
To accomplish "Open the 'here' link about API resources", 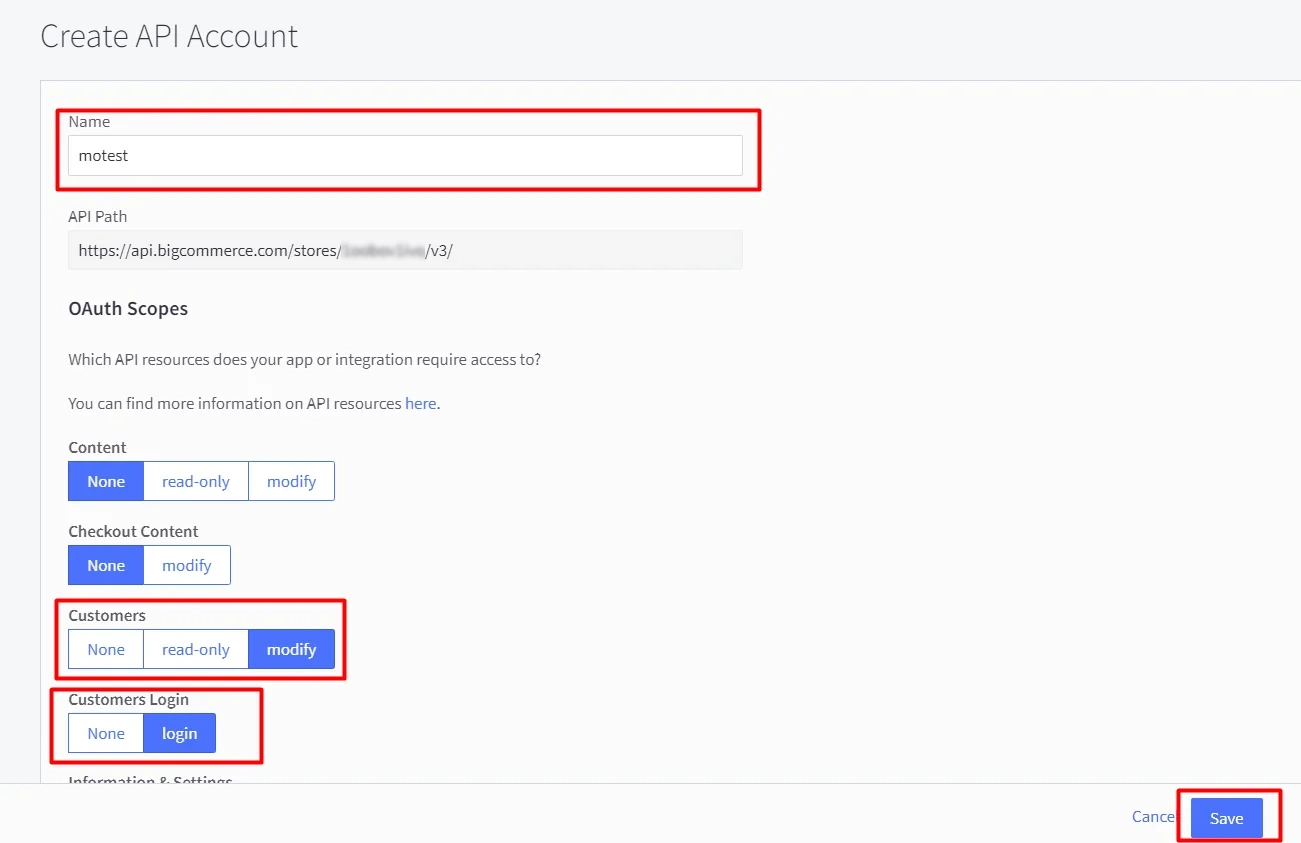I will 419,403.
